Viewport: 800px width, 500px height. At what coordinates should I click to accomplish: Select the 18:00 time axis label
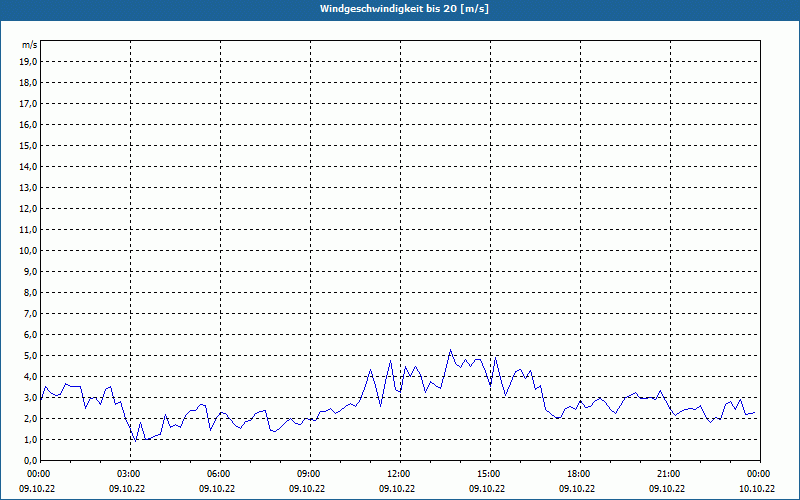(x=578, y=474)
